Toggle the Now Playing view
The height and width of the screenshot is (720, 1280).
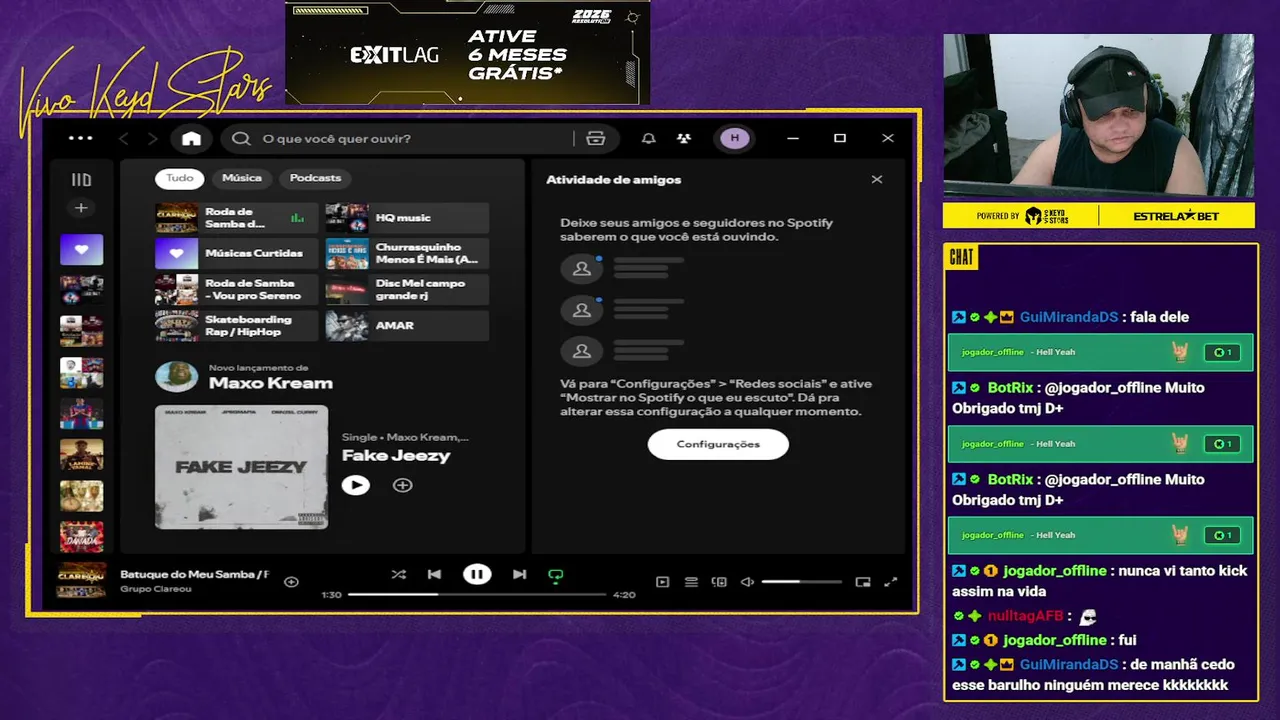662,582
